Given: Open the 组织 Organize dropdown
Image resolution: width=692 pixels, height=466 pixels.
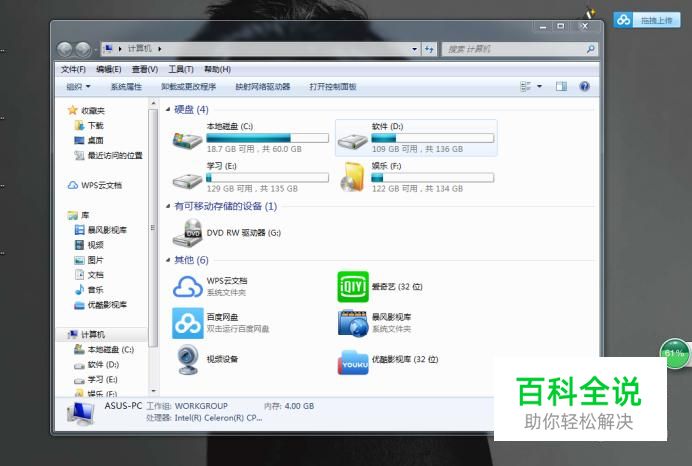Looking at the screenshot, I should [x=78, y=86].
